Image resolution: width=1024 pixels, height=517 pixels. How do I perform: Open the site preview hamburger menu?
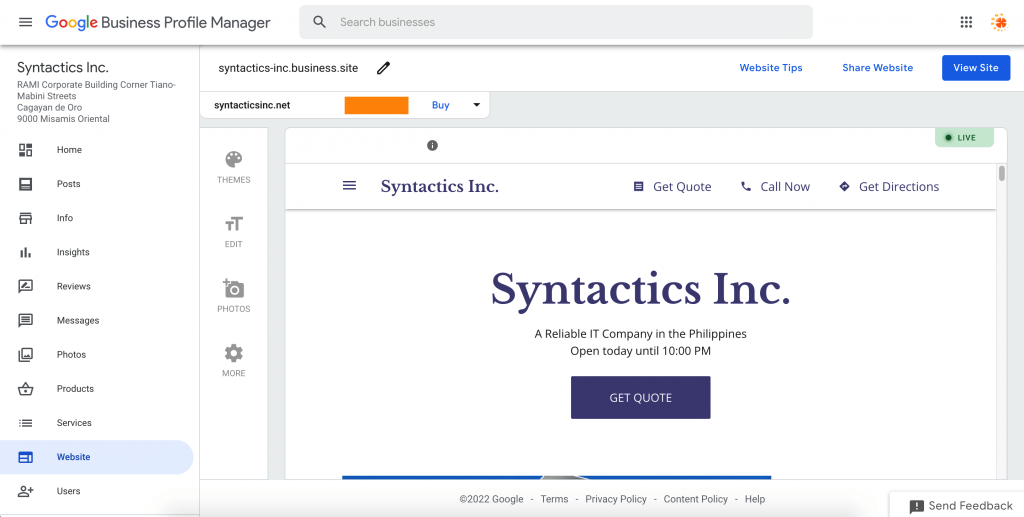point(349,186)
